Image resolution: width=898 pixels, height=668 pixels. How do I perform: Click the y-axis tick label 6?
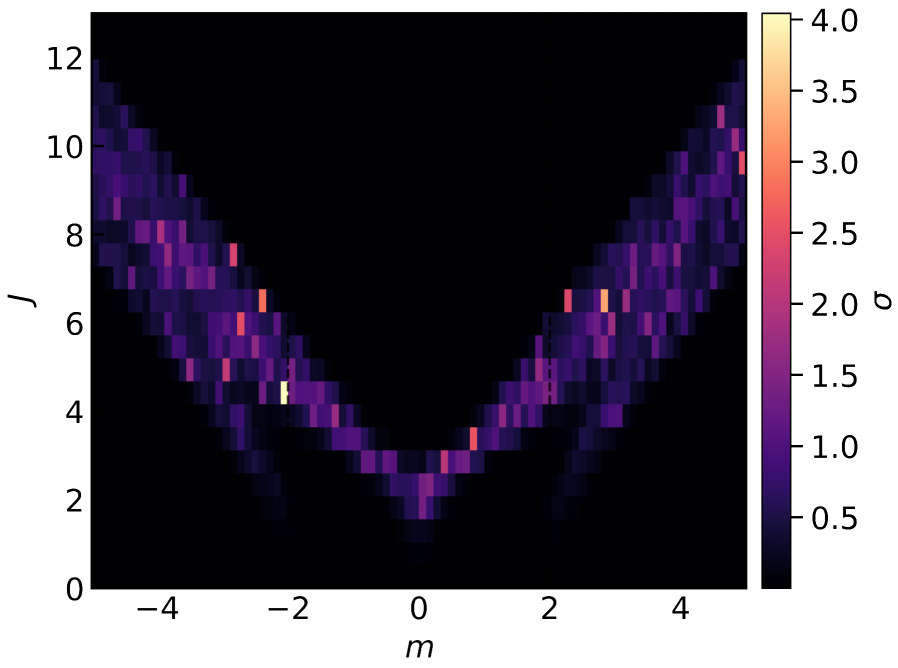tap(72, 323)
